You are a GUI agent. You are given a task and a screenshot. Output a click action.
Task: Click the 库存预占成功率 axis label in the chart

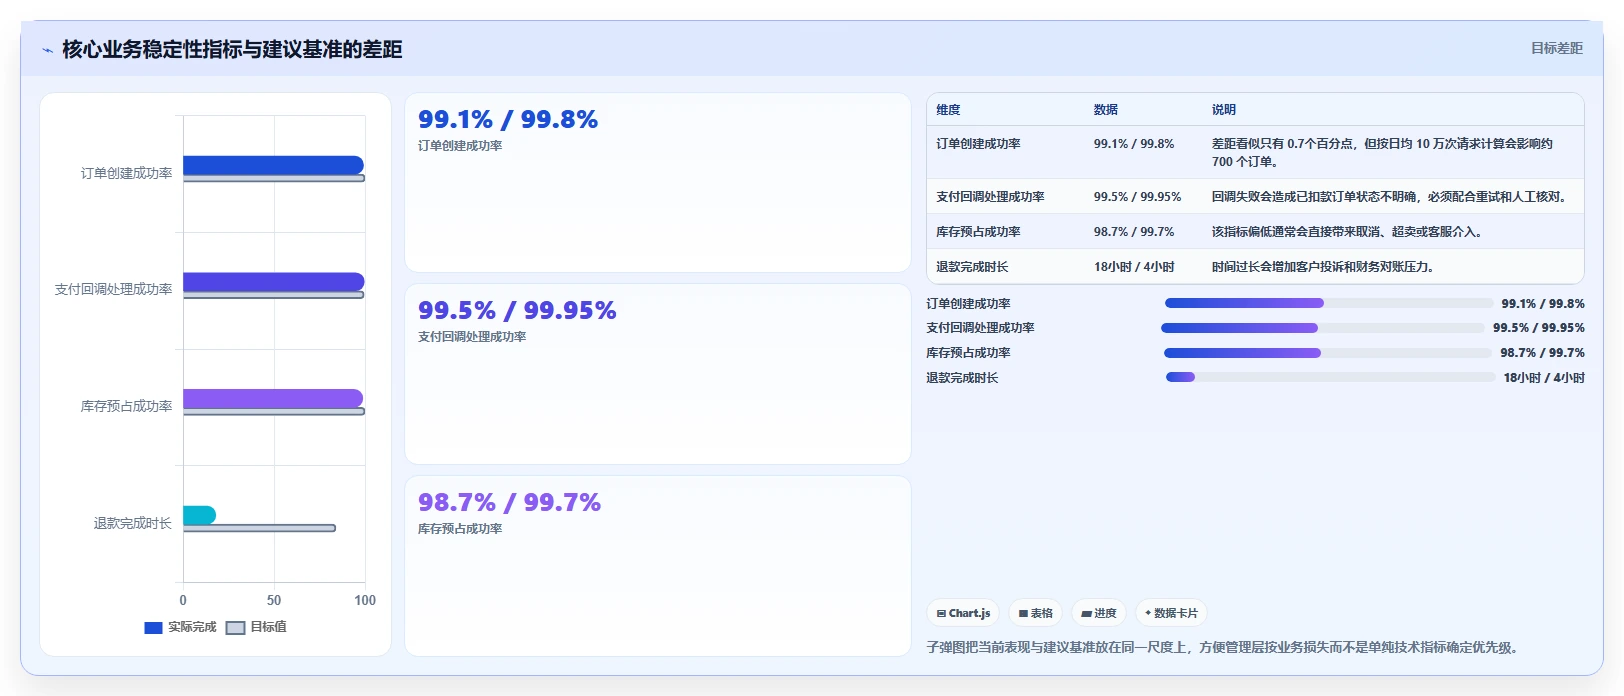click(126, 406)
